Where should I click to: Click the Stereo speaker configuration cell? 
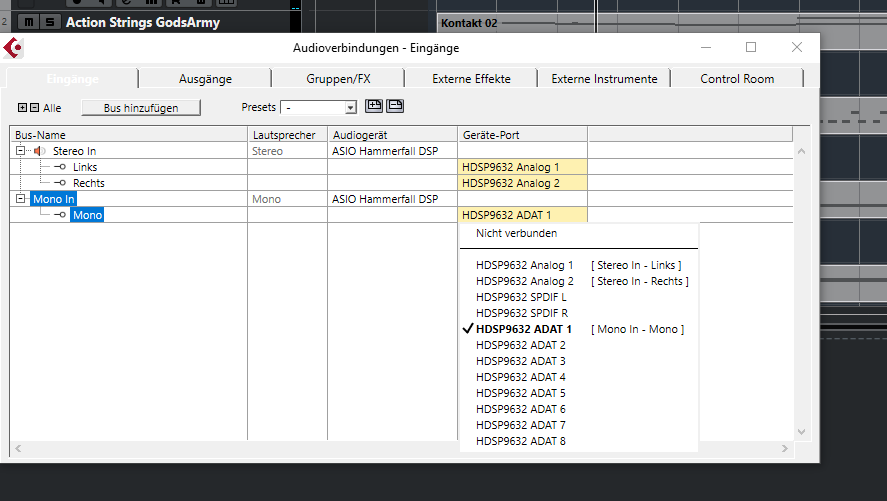287,151
